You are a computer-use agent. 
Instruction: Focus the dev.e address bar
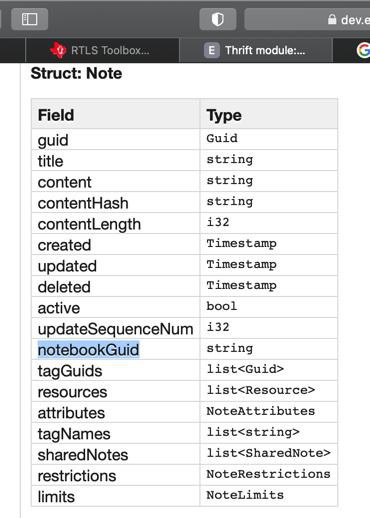307,19
